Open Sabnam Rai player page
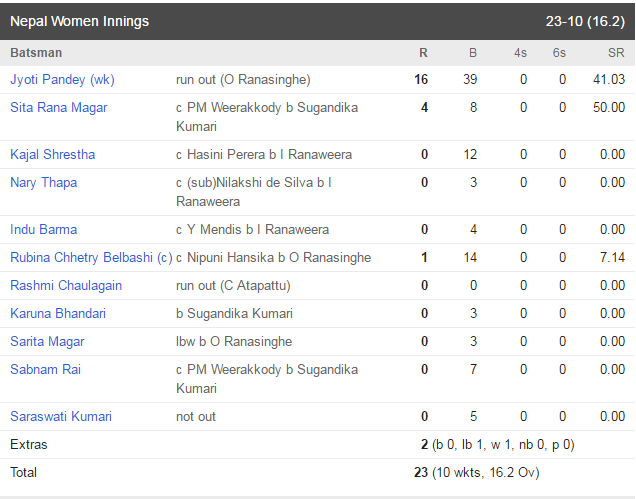Image resolution: width=636 pixels, height=499 pixels. click(45, 370)
